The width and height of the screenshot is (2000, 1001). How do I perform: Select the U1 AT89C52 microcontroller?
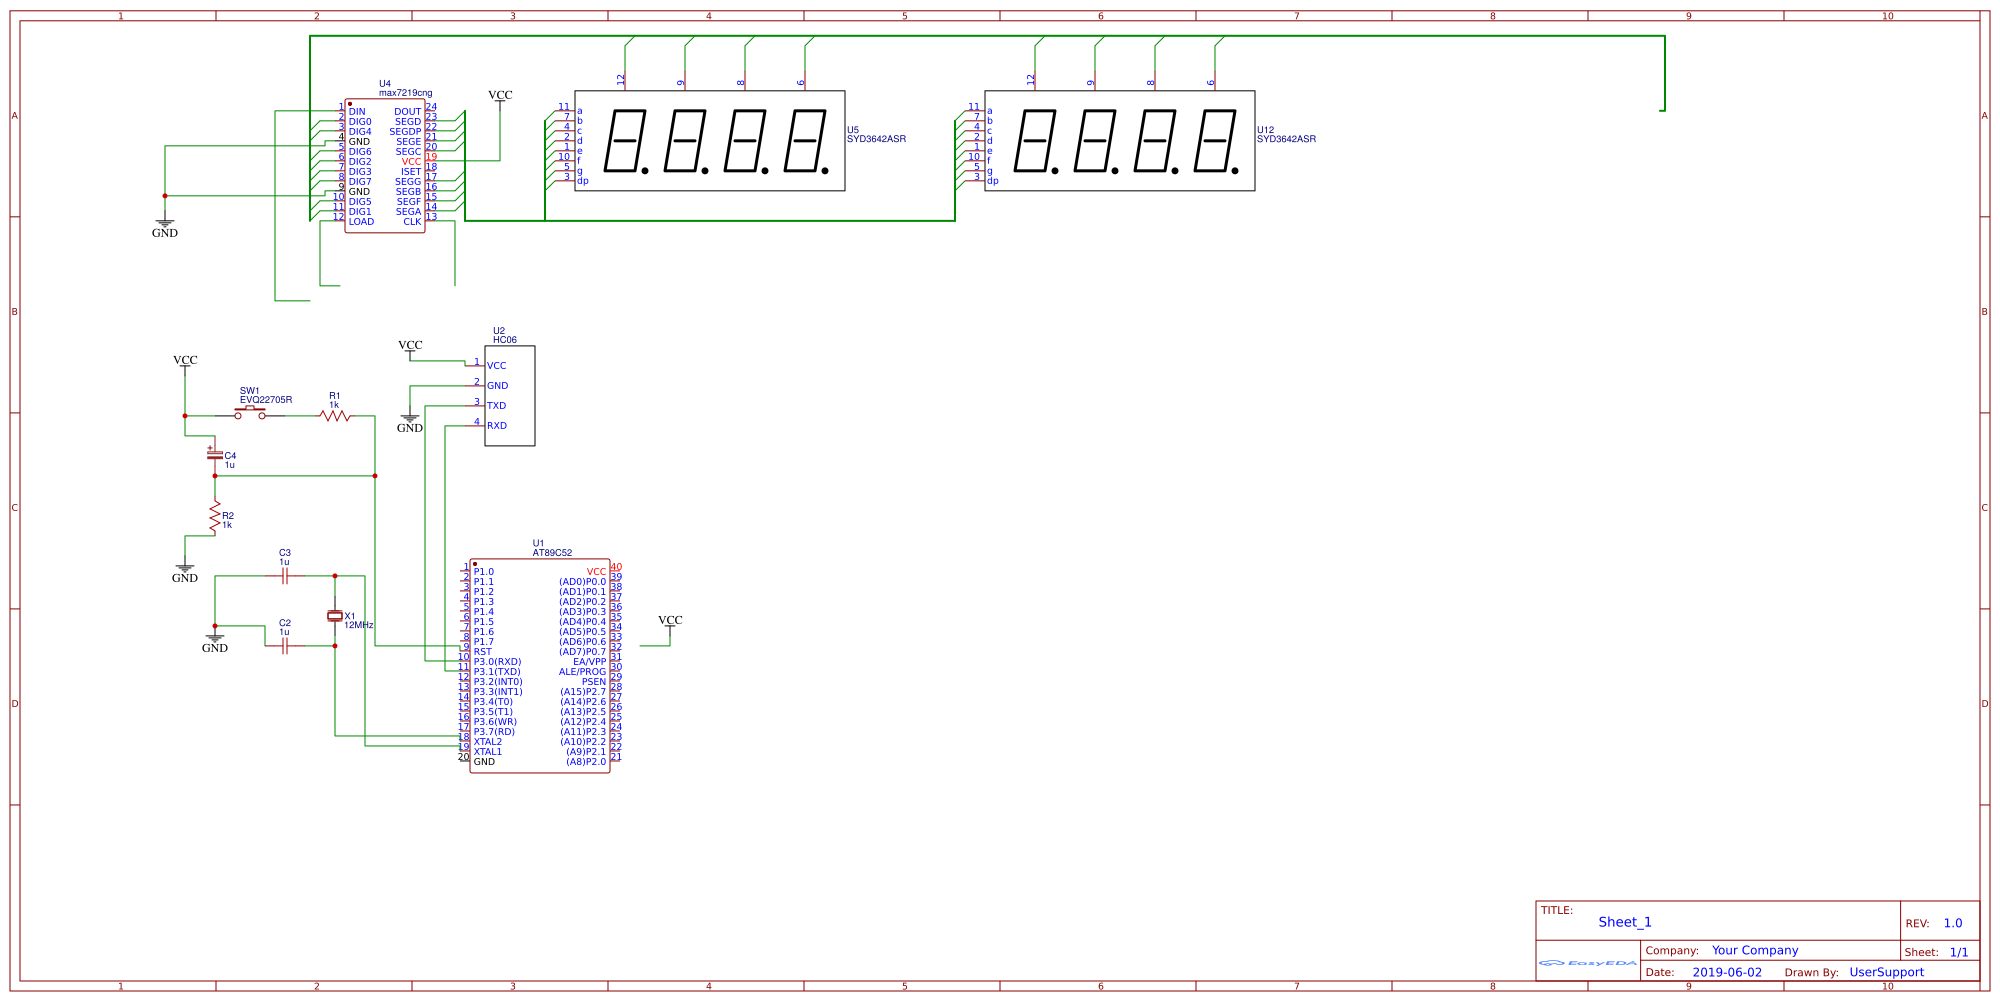click(540, 666)
